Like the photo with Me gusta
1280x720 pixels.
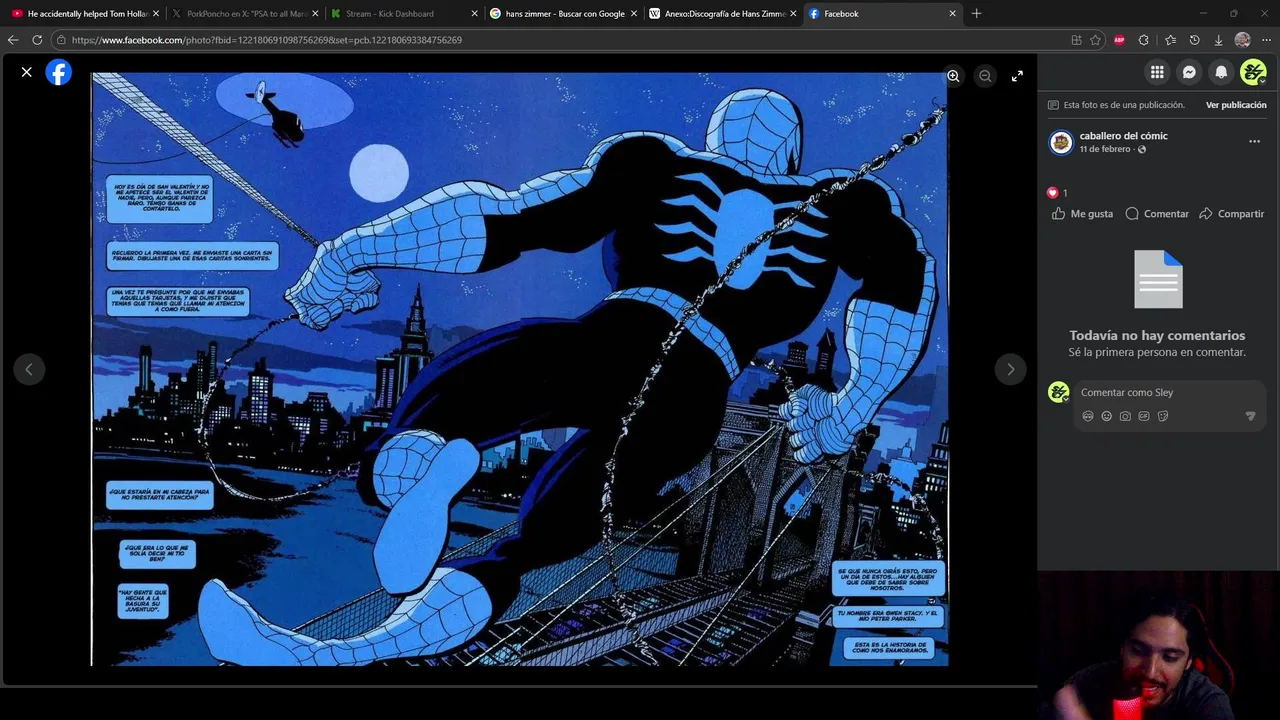click(1082, 214)
